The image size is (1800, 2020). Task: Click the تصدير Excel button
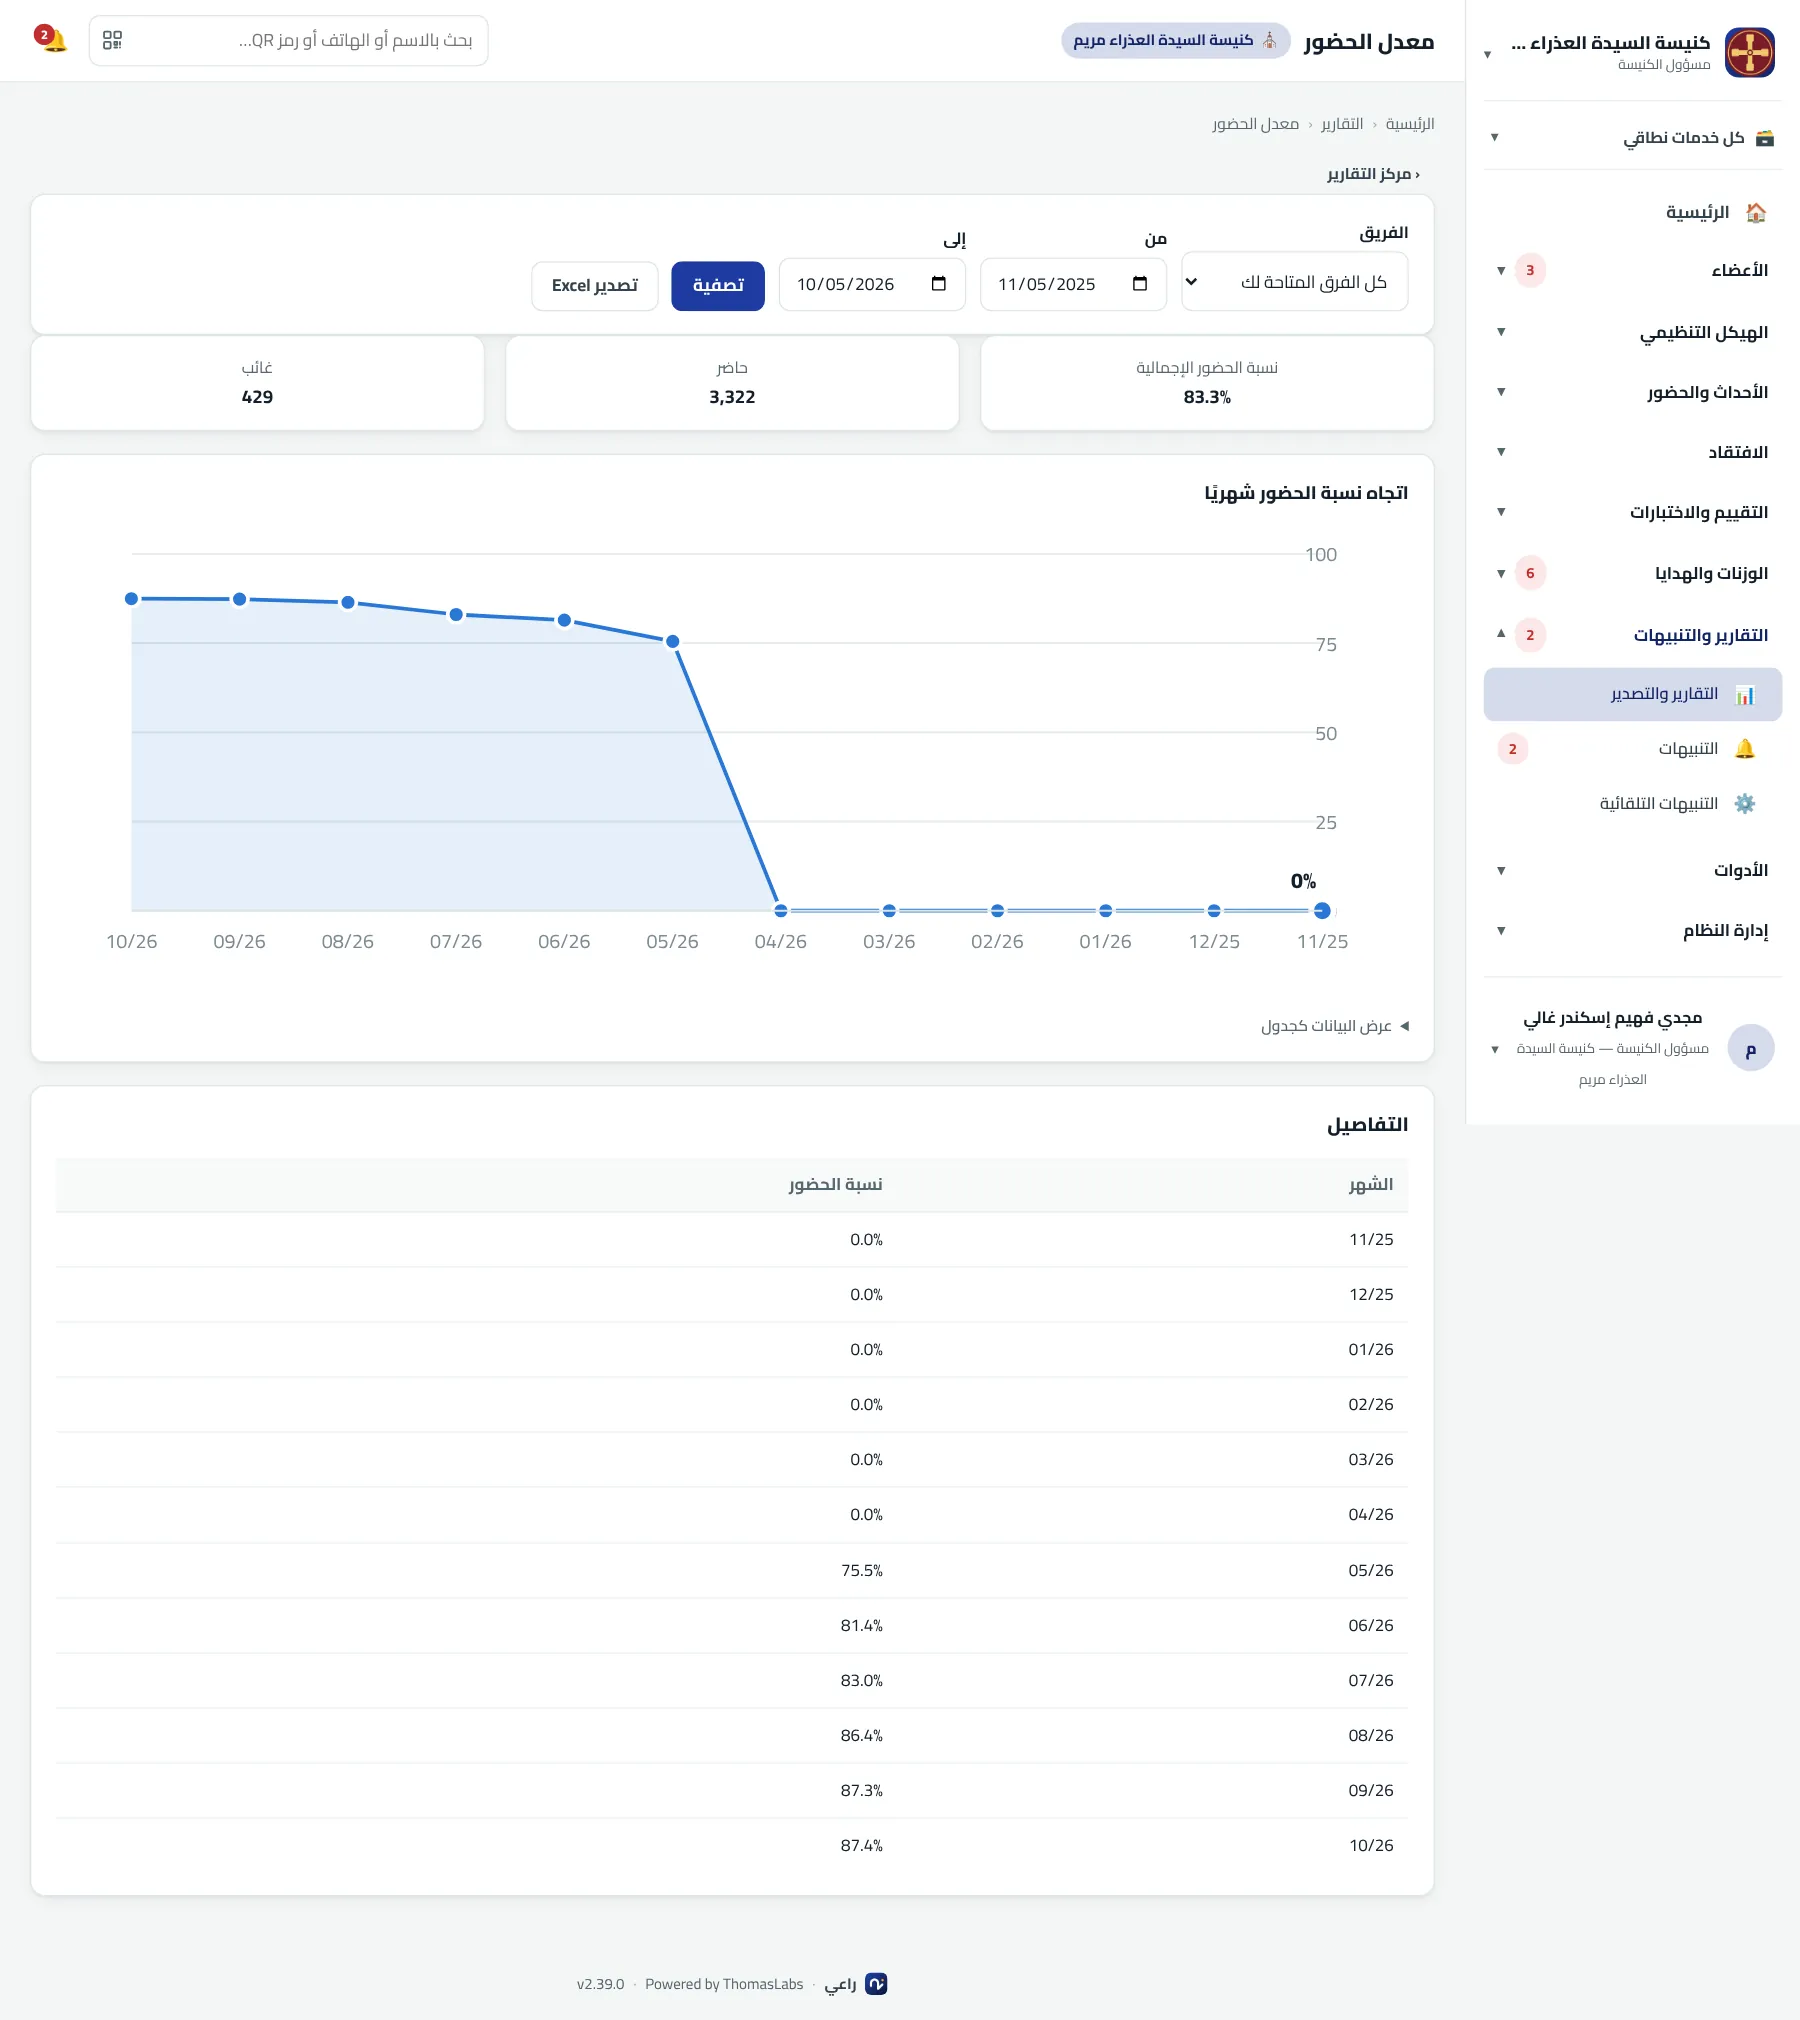(x=595, y=286)
